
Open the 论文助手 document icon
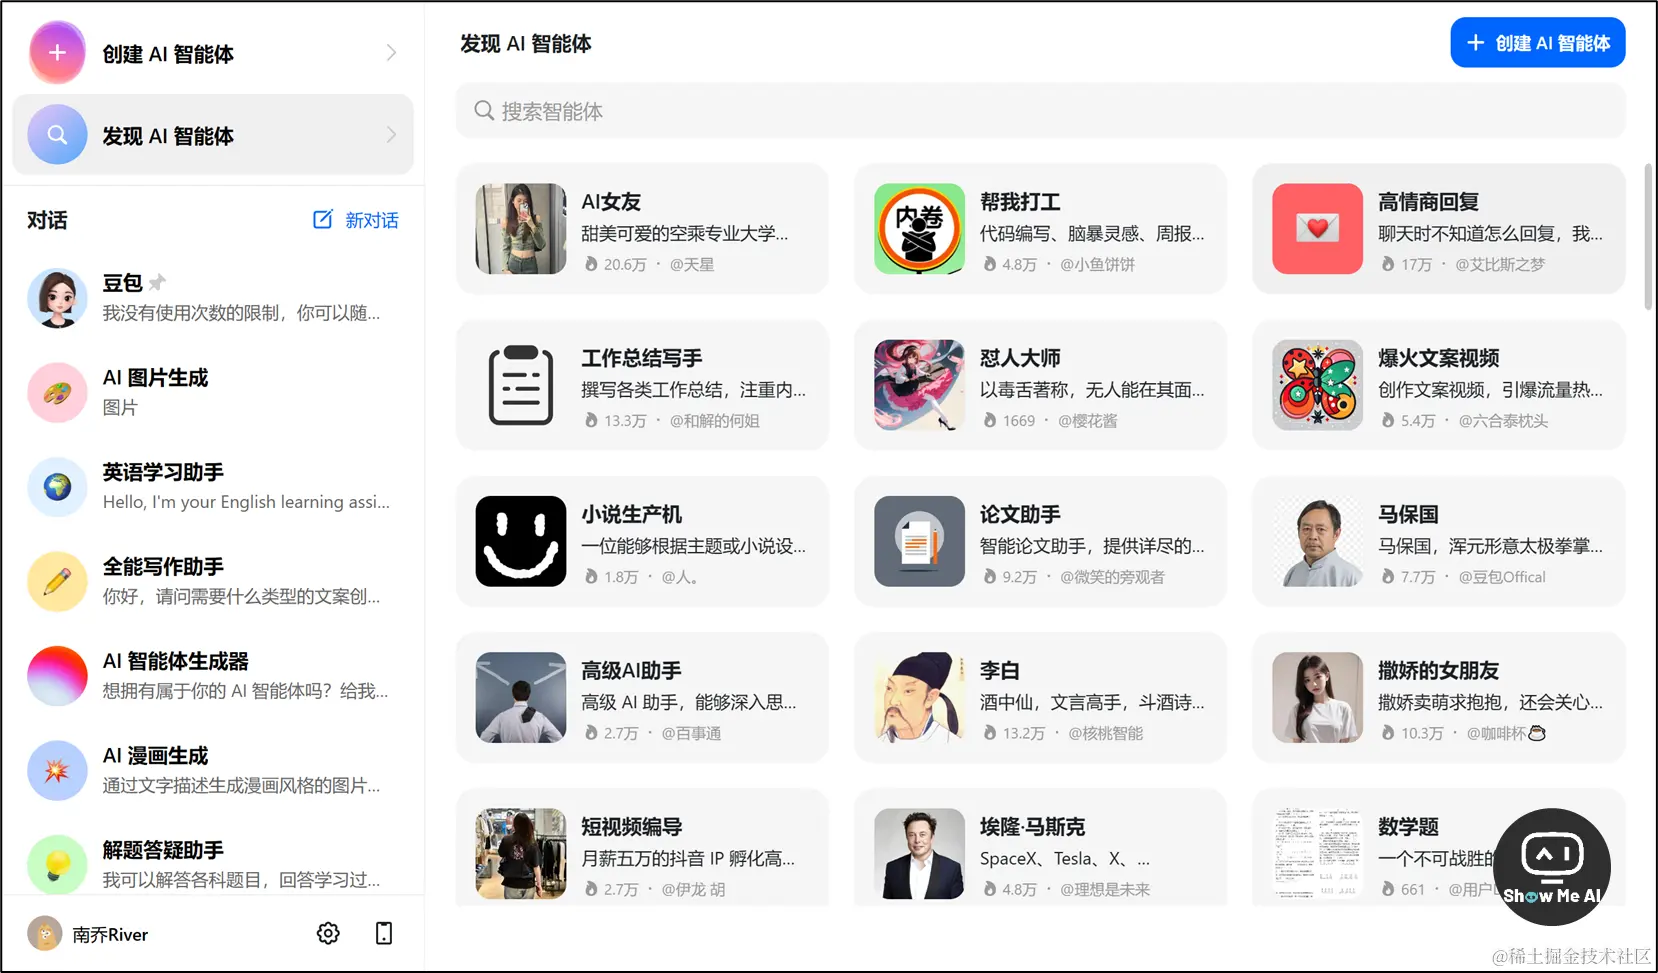(919, 541)
